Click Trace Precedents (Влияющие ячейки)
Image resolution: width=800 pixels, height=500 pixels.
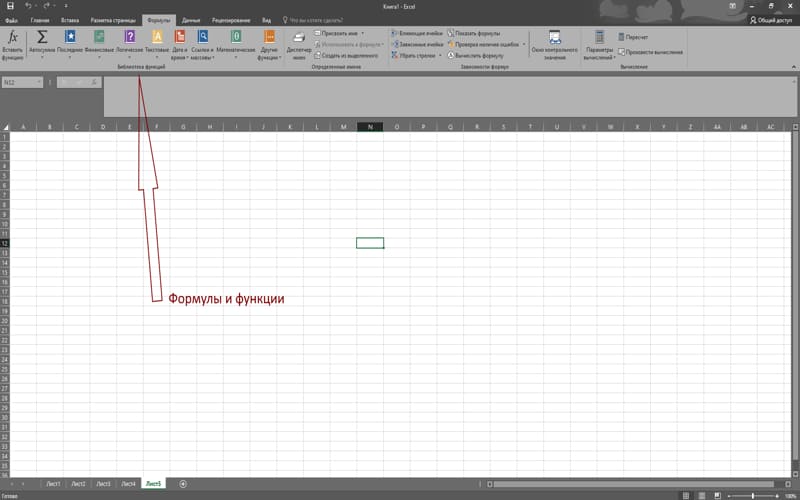coord(417,33)
